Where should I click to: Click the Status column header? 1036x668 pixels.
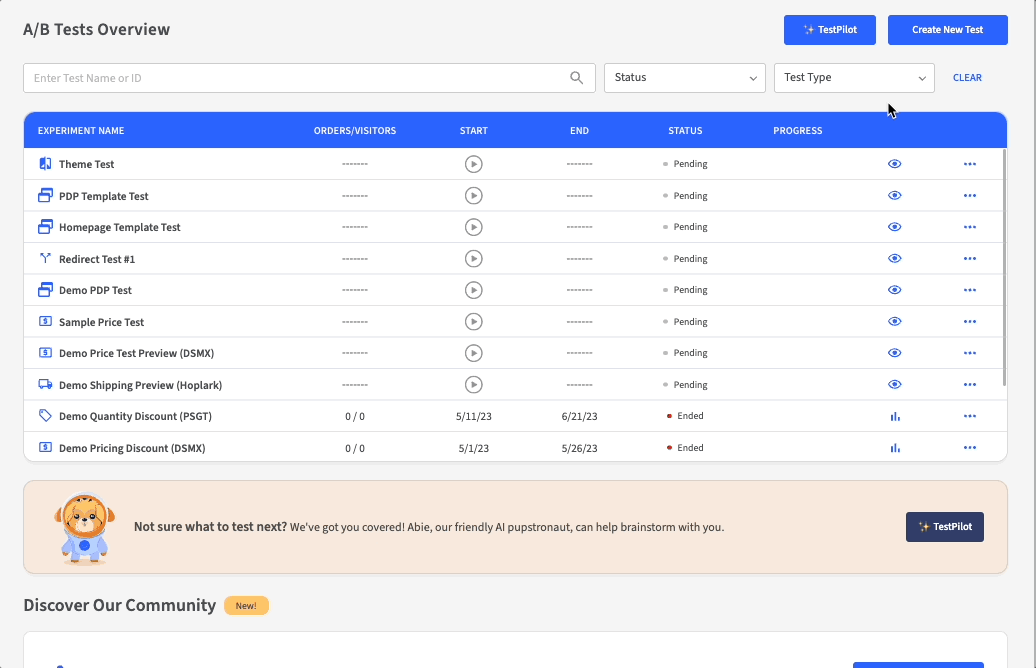tap(685, 131)
